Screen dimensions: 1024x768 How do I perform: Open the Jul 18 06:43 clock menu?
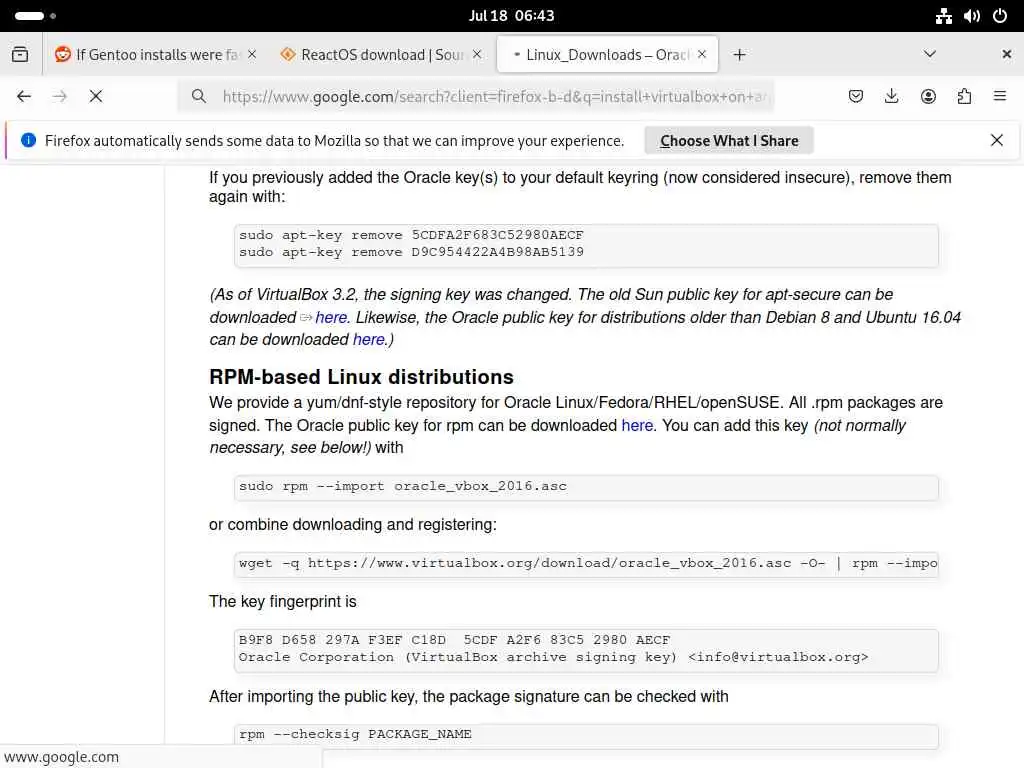[x=511, y=16]
